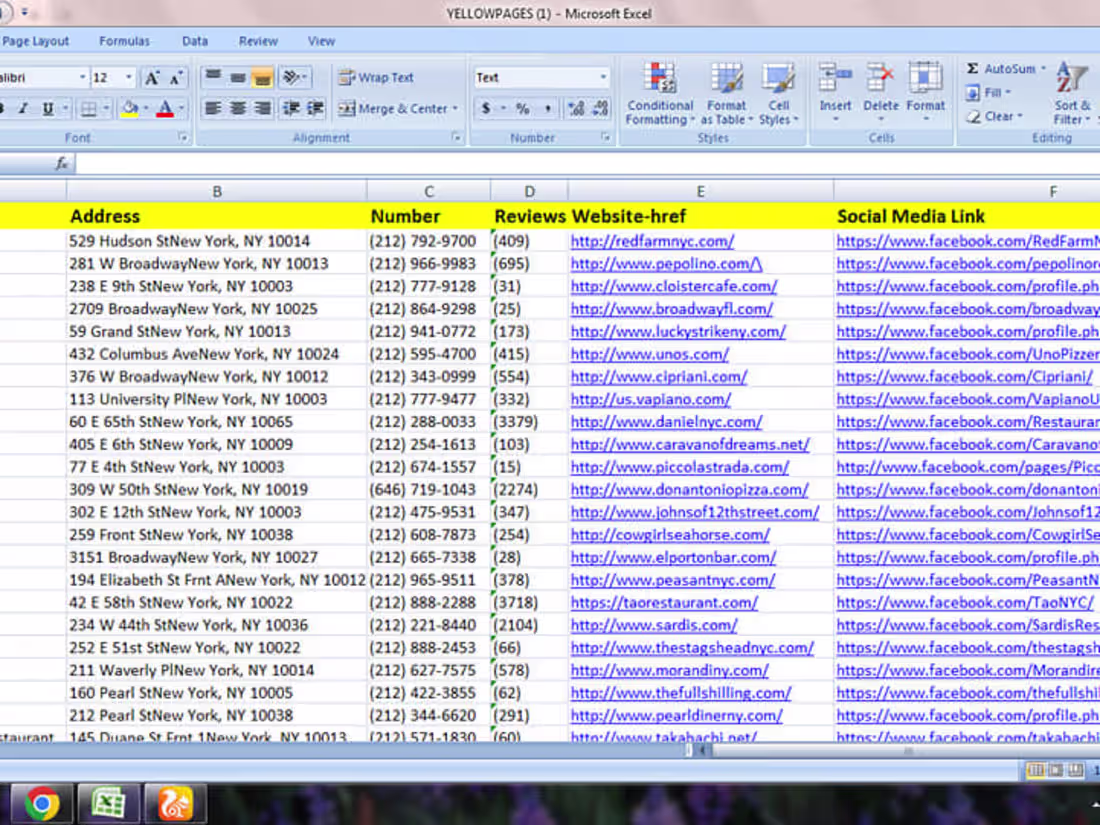Switch to the Data tab
The height and width of the screenshot is (825, 1100).
point(194,41)
